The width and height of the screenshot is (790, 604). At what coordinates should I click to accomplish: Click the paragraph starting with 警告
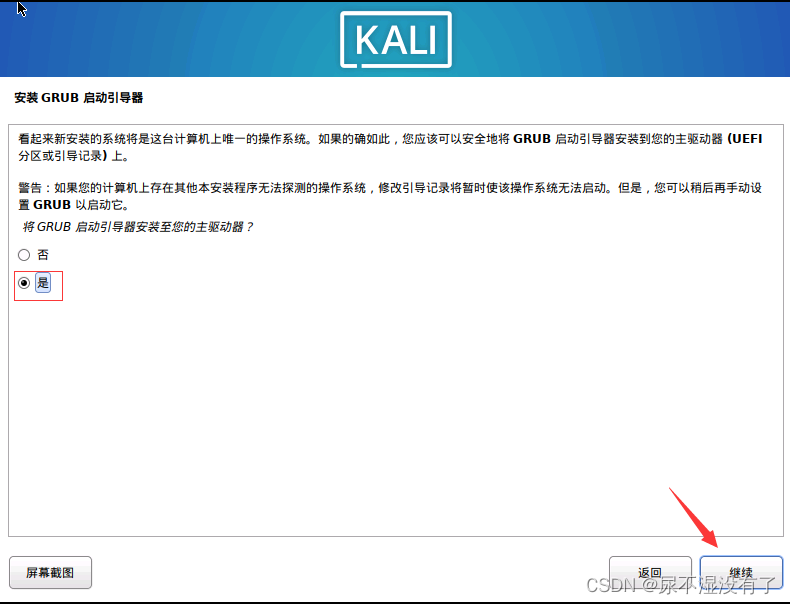(x=390, y=196)
